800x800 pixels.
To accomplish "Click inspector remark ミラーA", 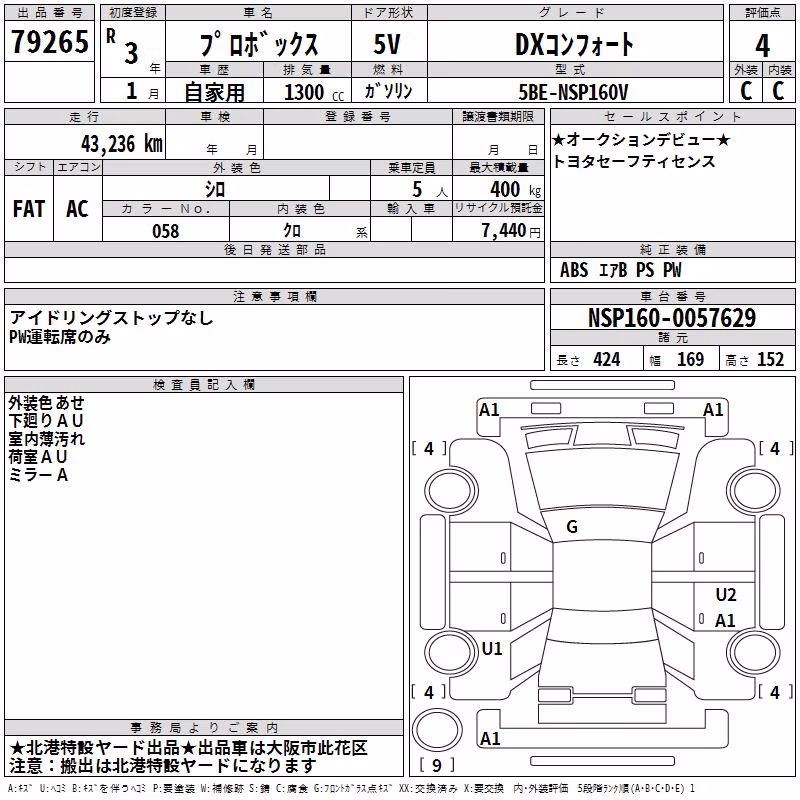I will 38,475.
